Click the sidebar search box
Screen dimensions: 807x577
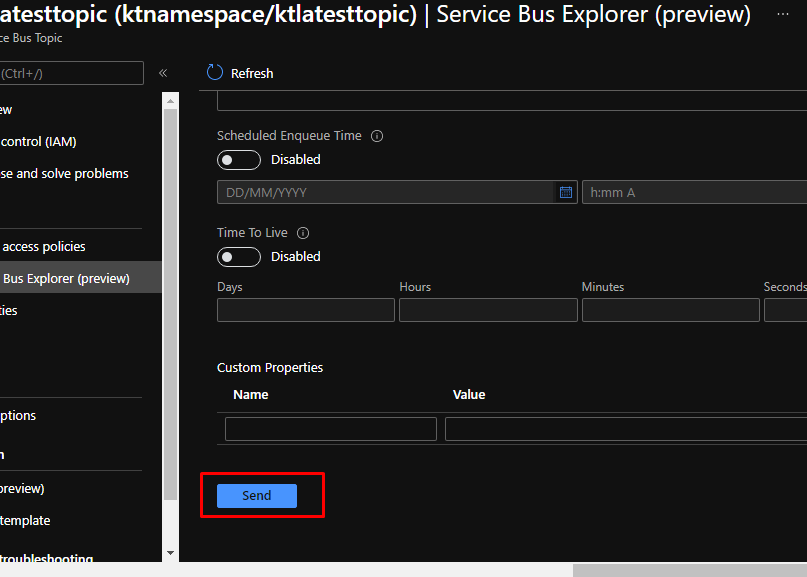click(71, 73)
